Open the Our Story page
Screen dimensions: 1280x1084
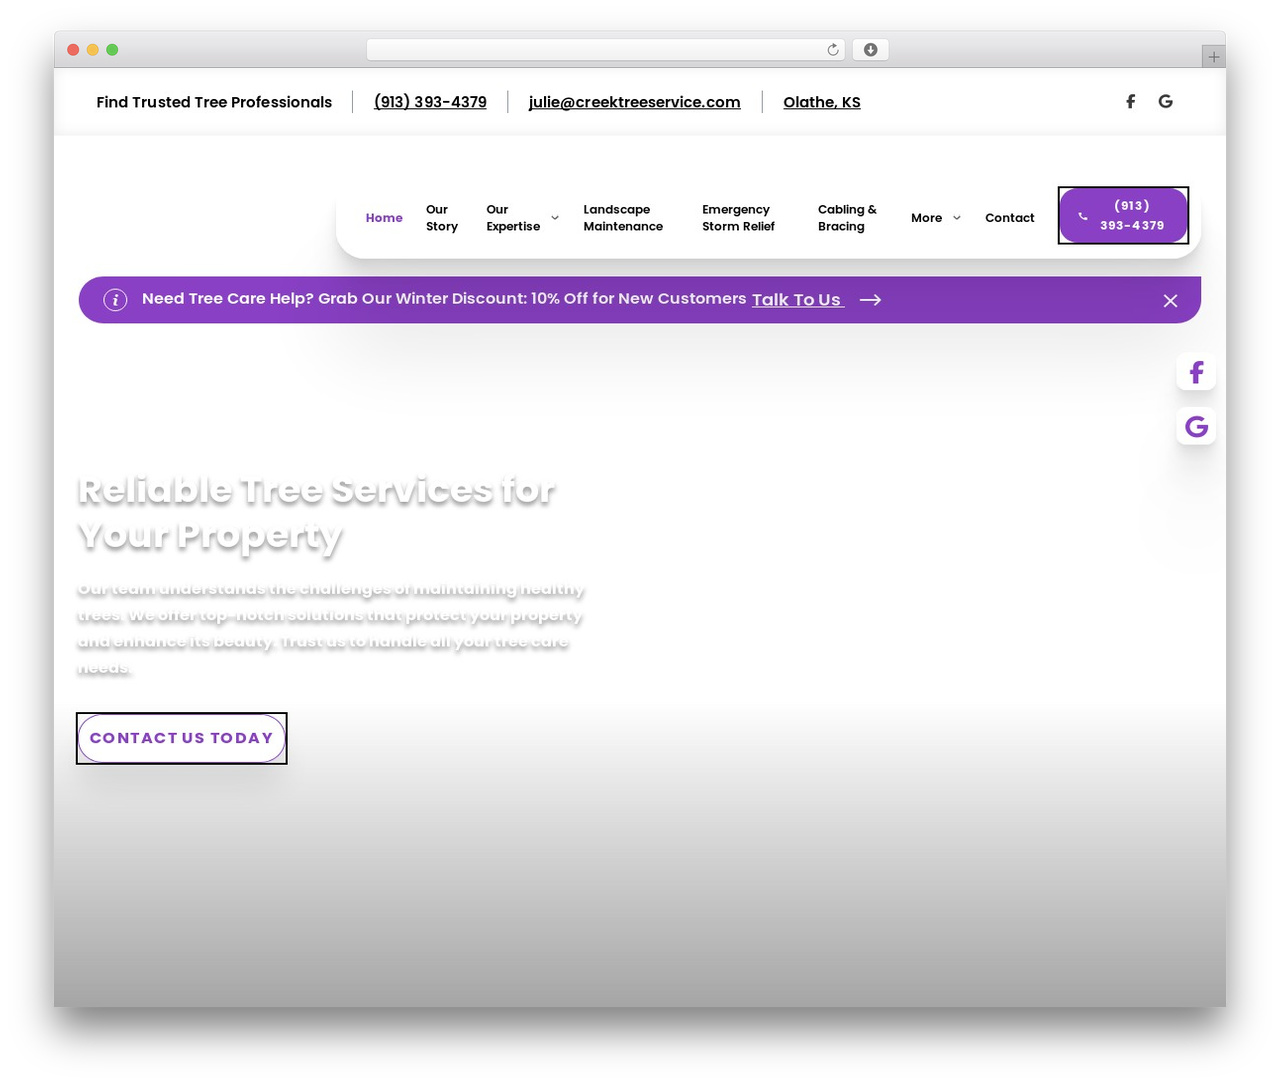[x=442, y=218]
